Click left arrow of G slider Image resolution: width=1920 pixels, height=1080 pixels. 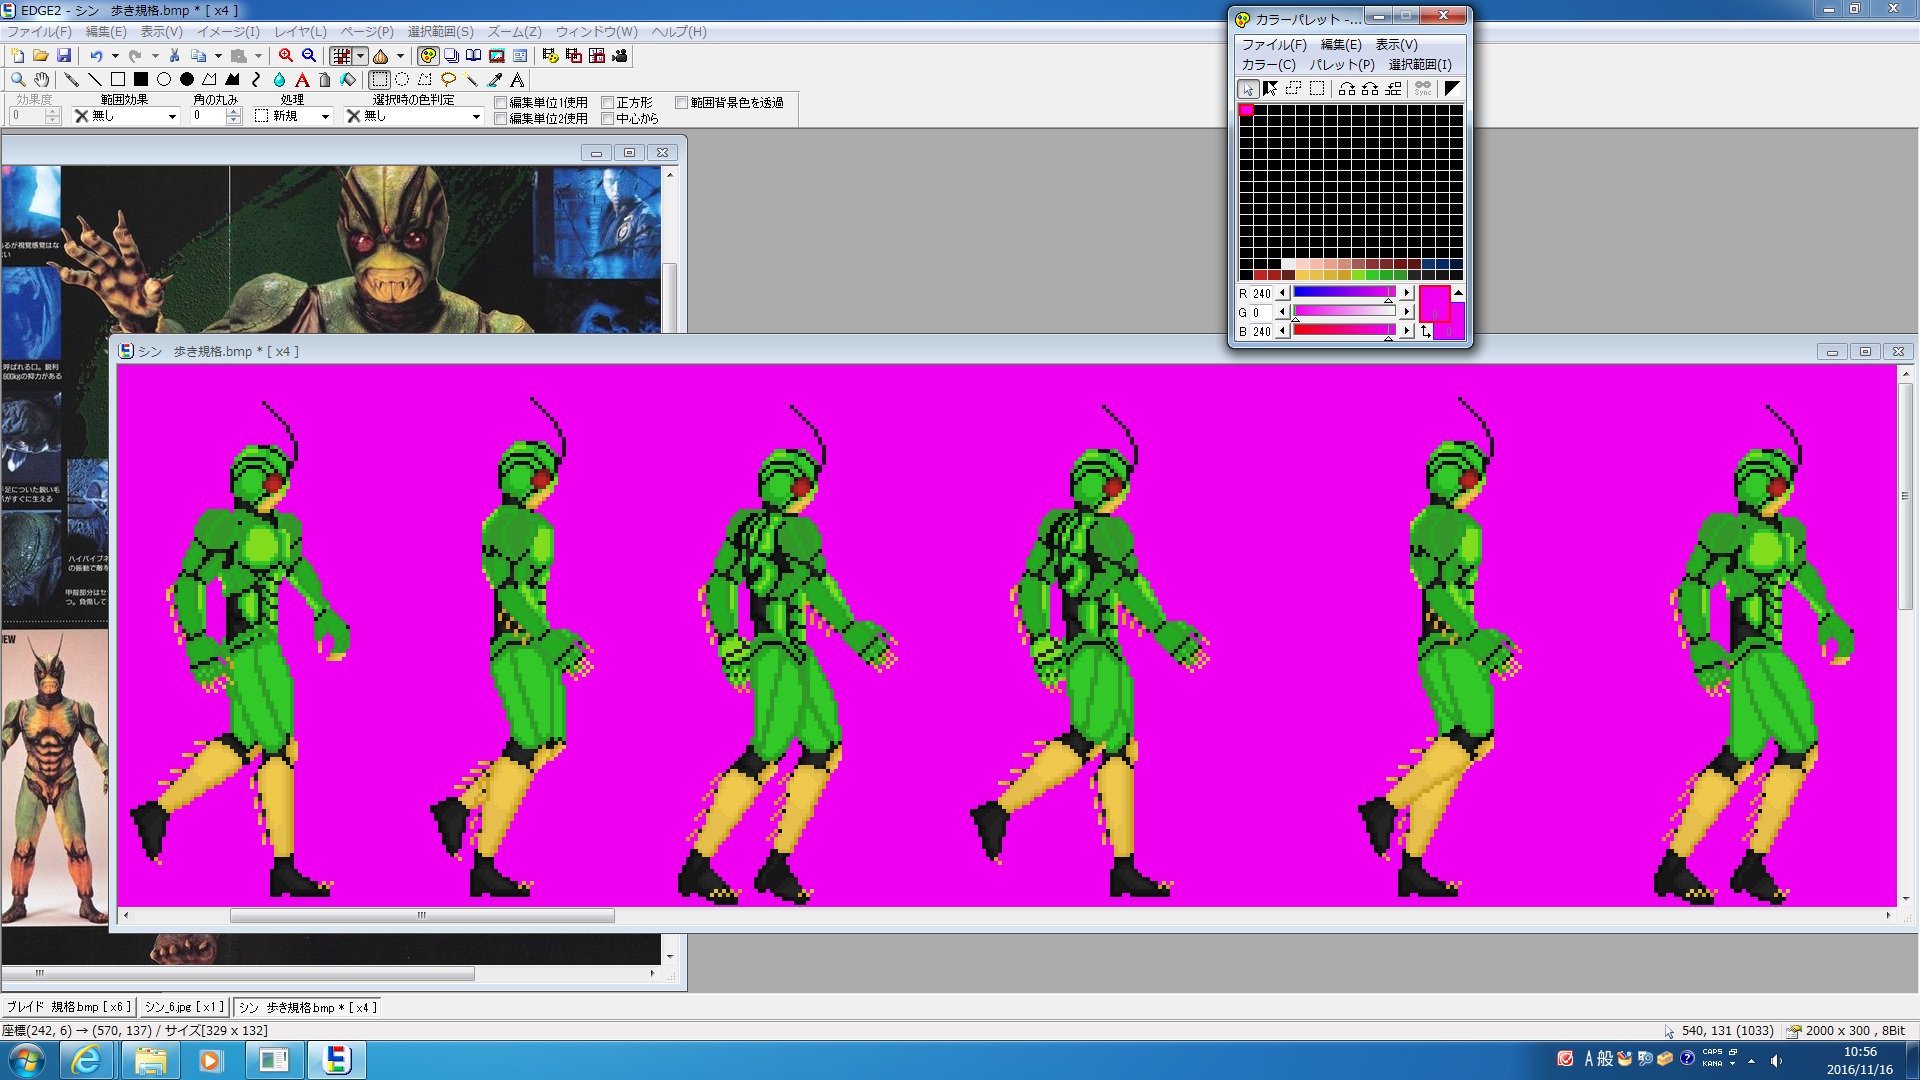pos(1282,312)
